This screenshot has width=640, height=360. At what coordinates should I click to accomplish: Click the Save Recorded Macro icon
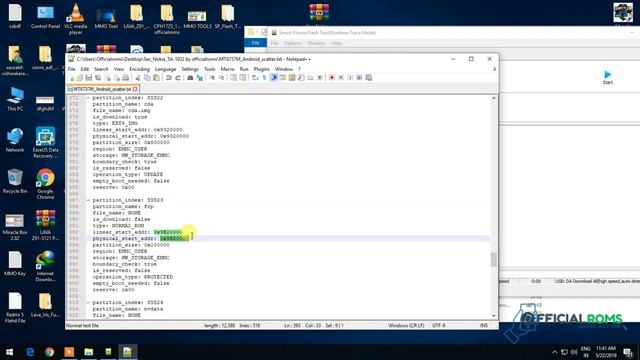[369, 78]
